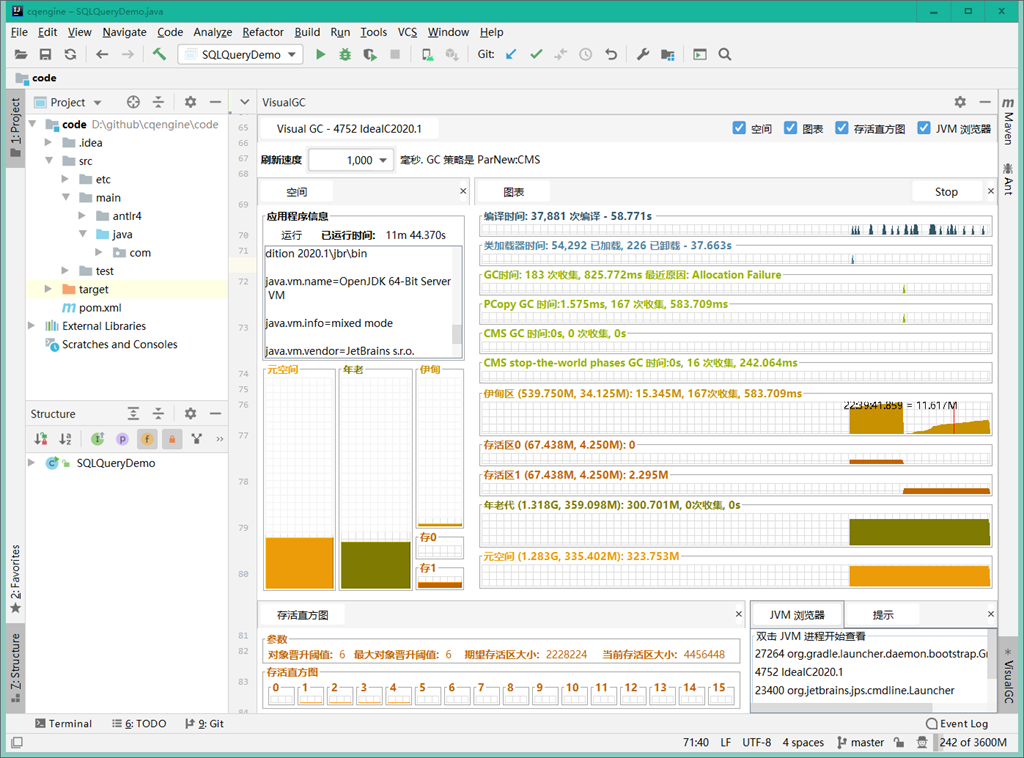Expand the target folder in Project tree

point(48,289)
